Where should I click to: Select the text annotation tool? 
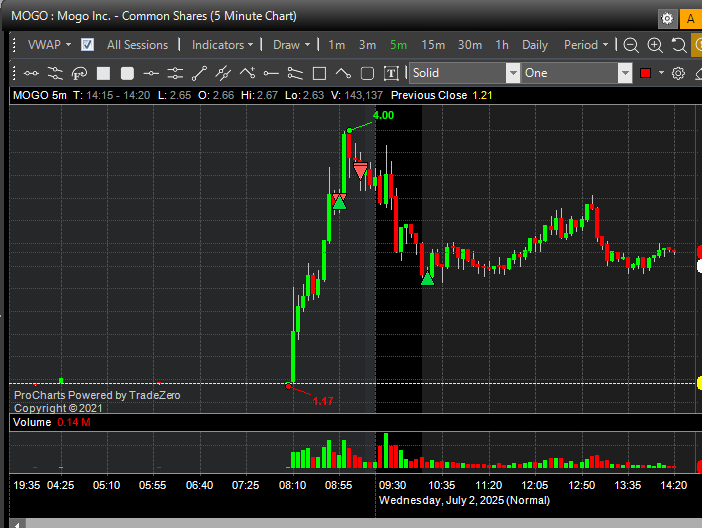tap(391, 73)
